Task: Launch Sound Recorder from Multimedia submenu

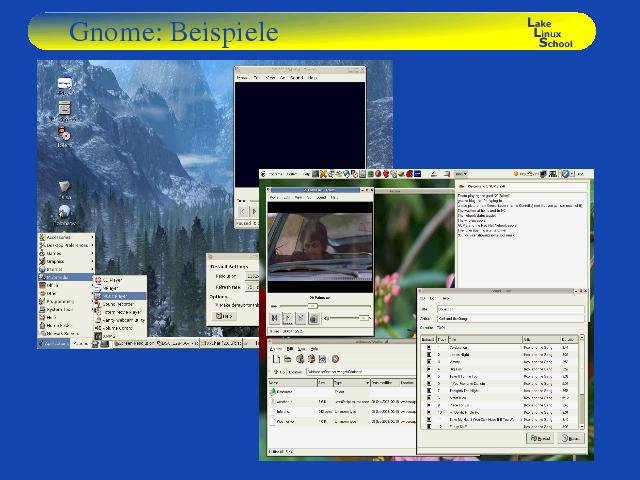Action: (120, 304)
